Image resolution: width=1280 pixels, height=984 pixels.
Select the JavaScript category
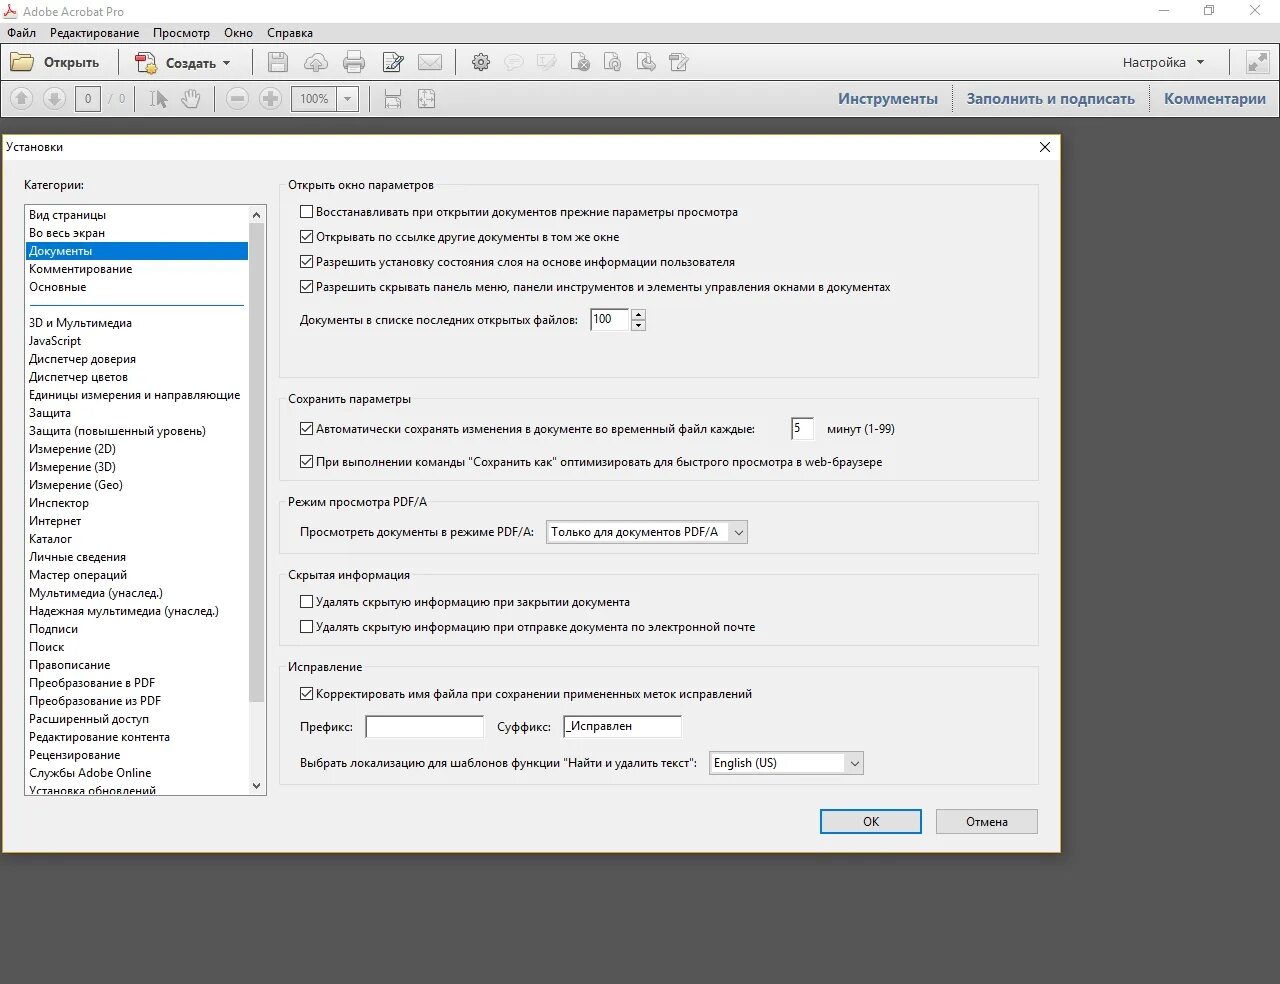[x=55, y=341]
